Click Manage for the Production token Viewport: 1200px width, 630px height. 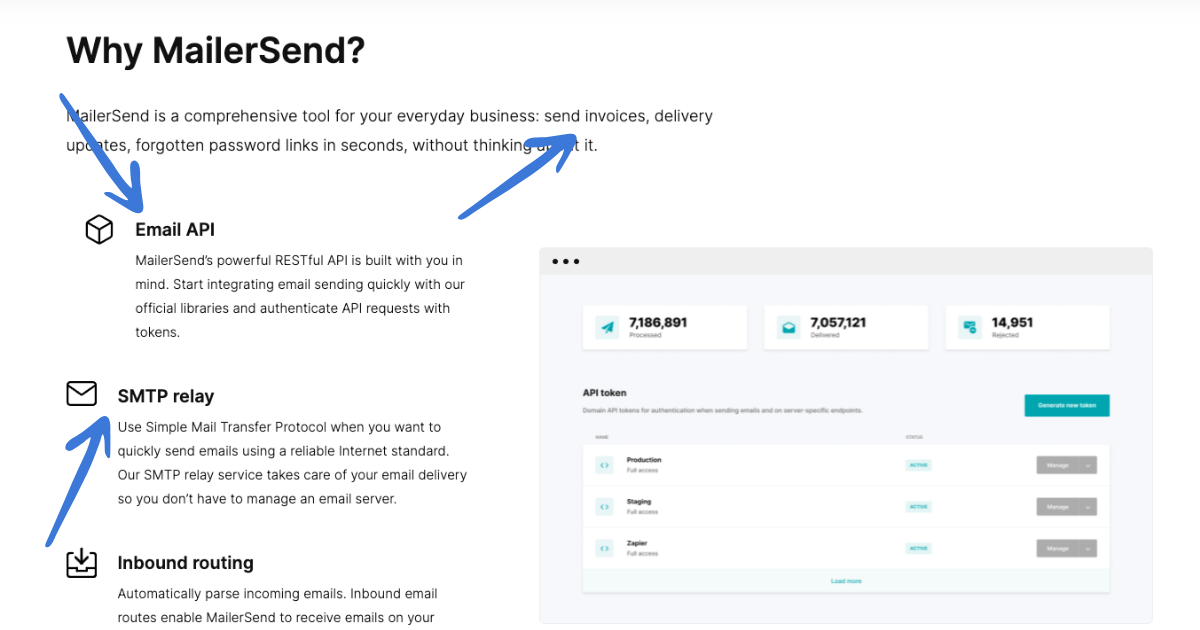(1058, 465)
